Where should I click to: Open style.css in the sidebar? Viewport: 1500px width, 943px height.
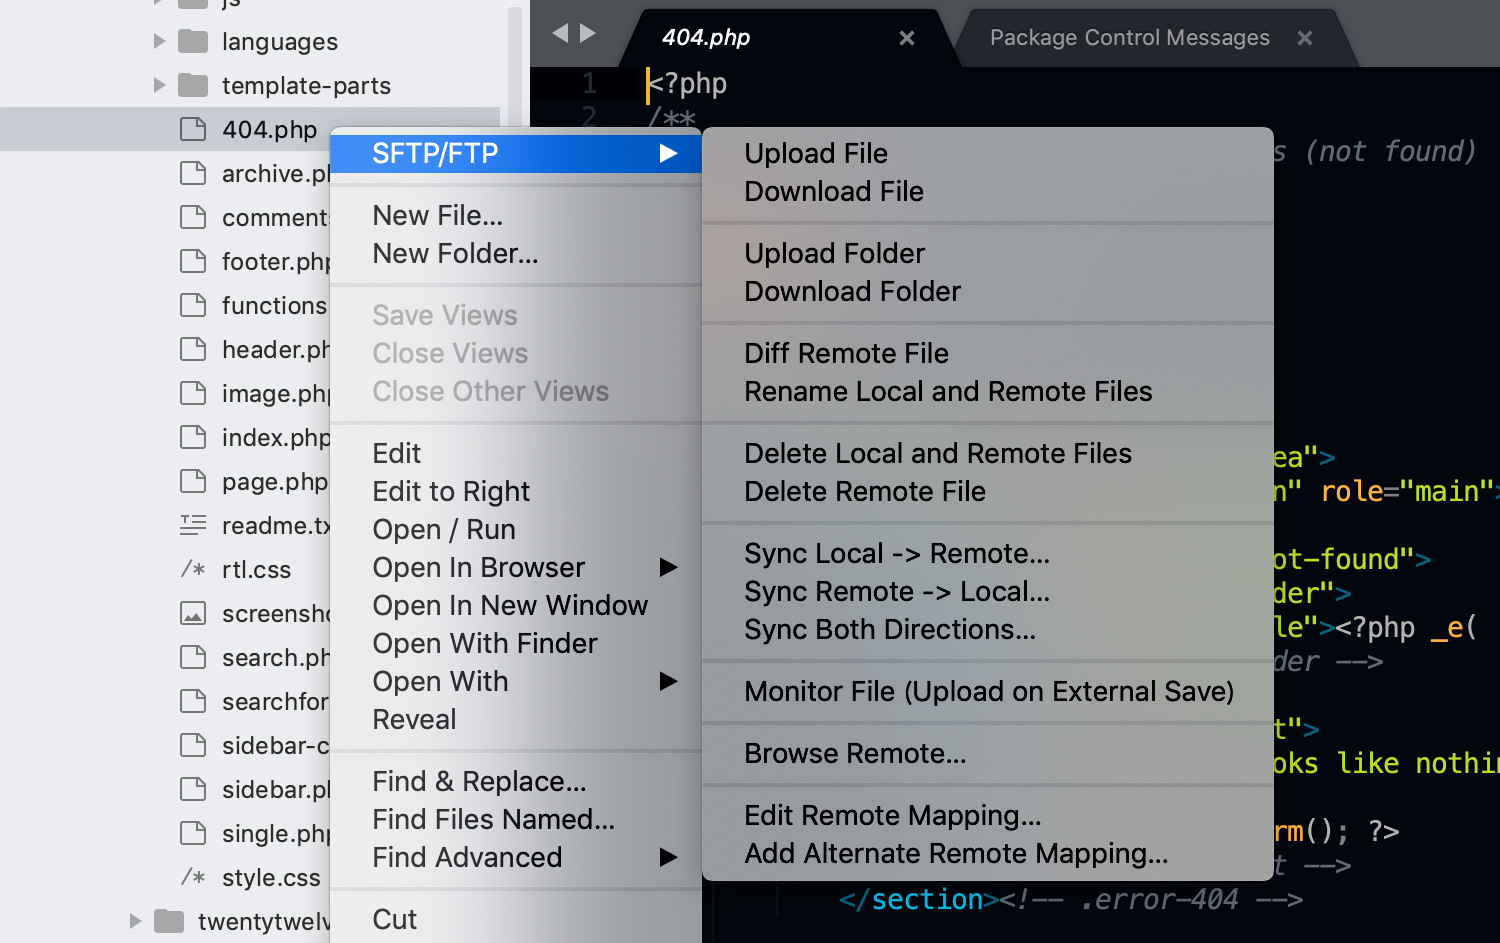(271, 877)
